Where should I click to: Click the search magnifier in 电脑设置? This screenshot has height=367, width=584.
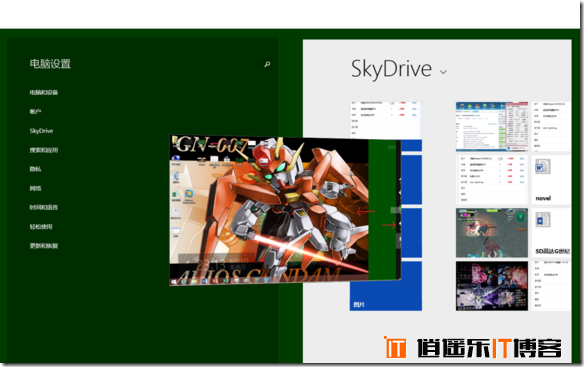coord(267,64)
